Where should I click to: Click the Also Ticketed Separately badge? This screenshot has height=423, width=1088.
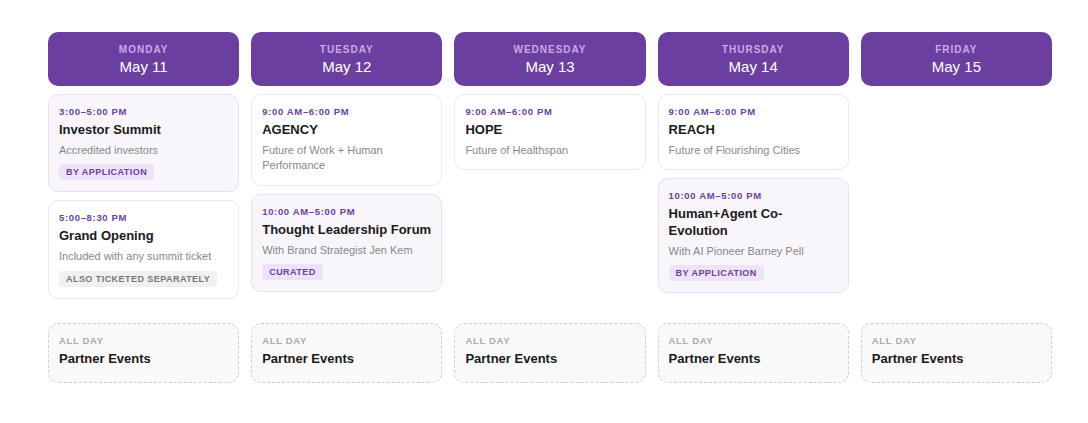pyautogui.click(x=138, y=279)
